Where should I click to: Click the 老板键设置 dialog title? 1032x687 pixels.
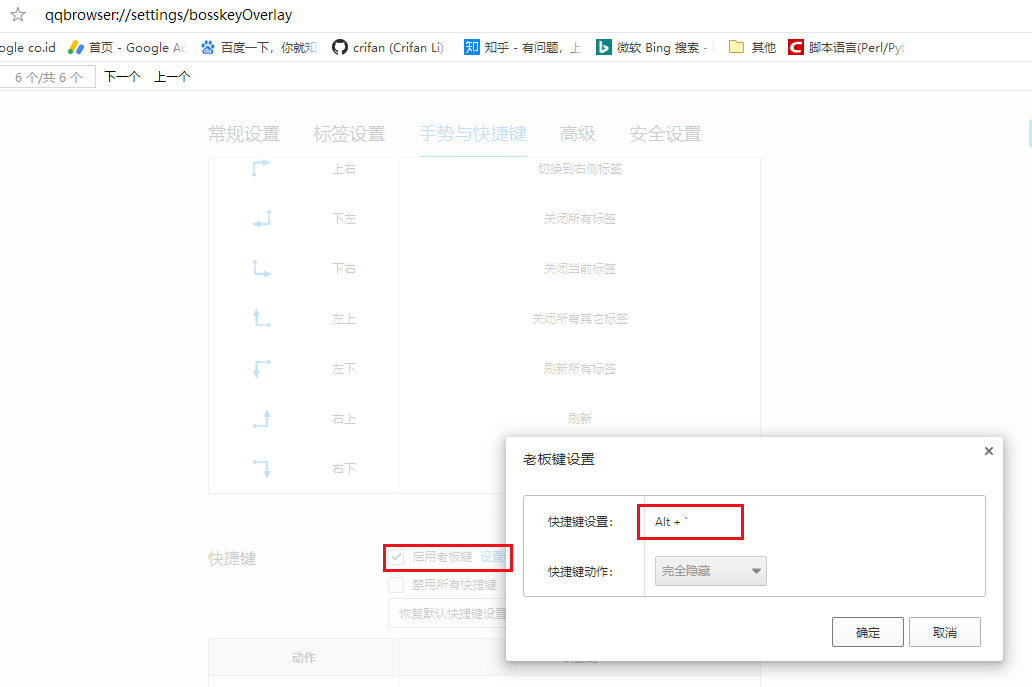[559, 459]
